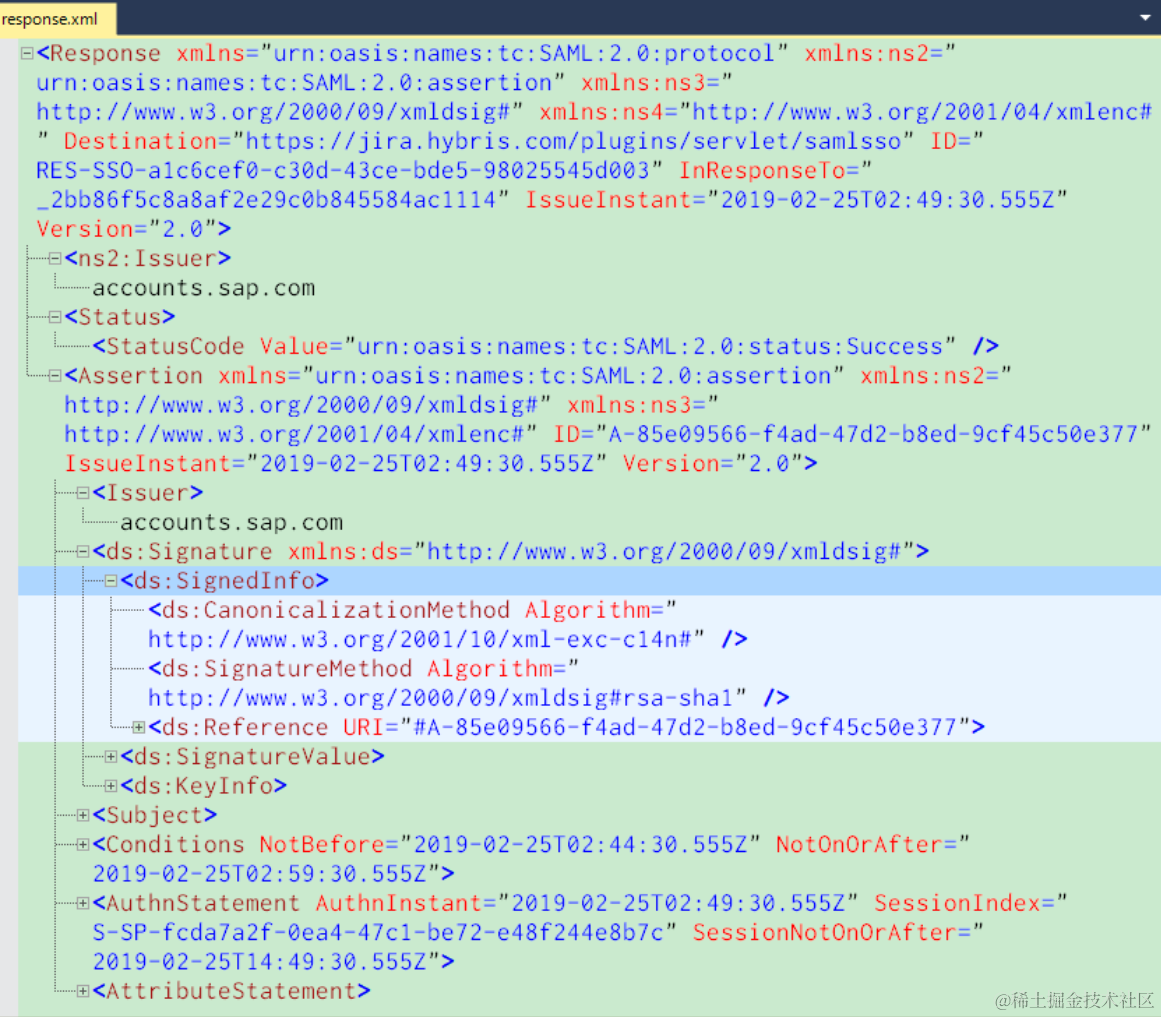Click the Version="2.0" attribute of Response
The image size is (1161, 1017).
click(127, 229)
